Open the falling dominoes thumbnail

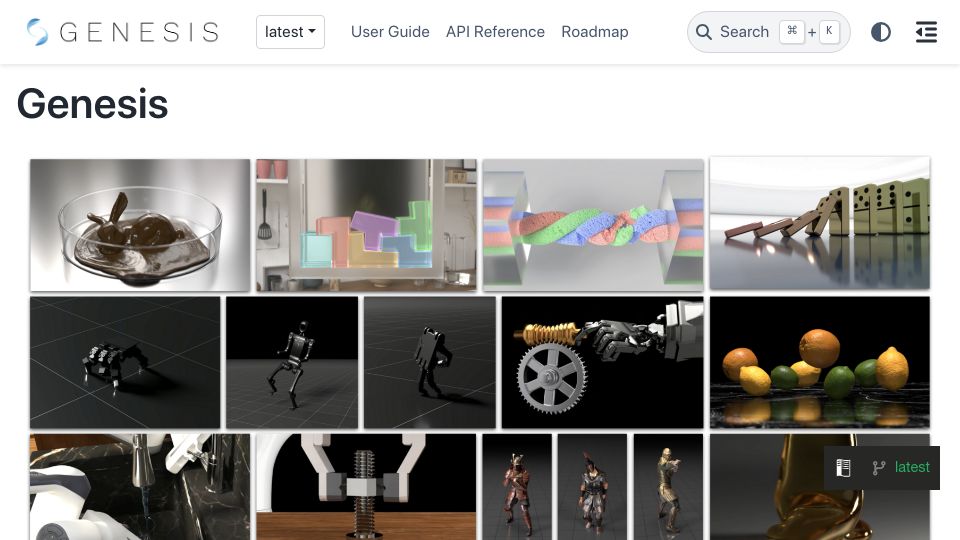point(820,223)
